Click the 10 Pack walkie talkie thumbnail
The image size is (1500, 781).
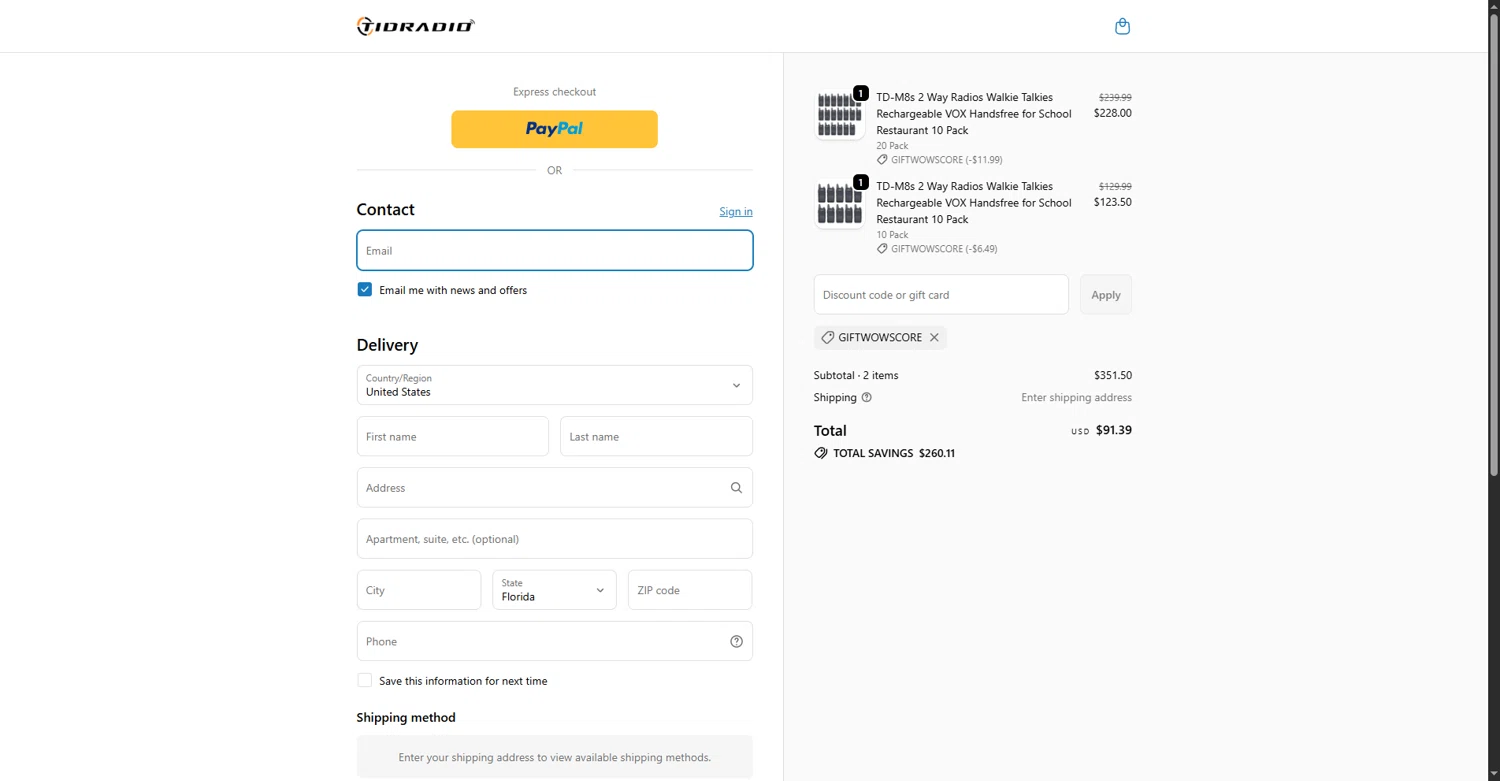coord(839,204)
